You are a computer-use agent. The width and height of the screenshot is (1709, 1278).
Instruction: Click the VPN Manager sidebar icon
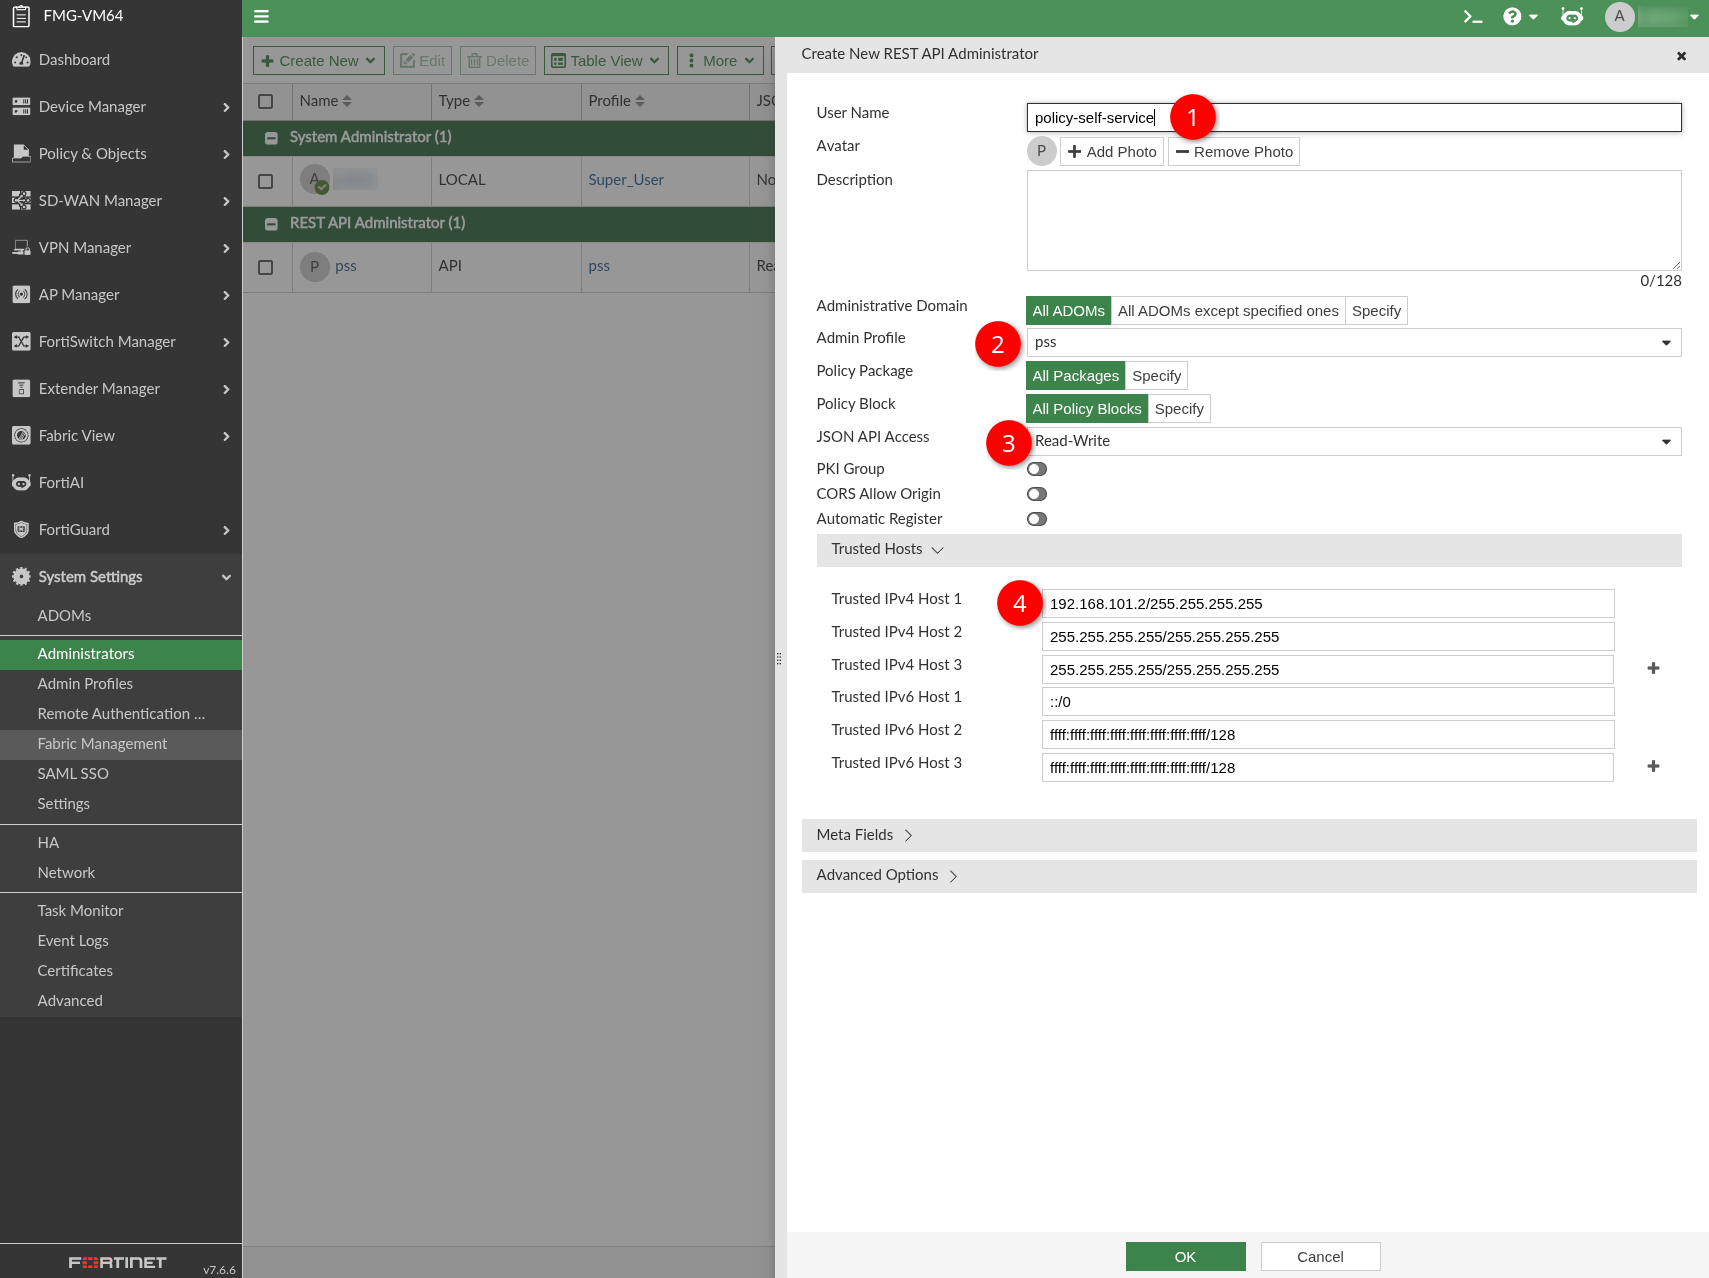21,248
